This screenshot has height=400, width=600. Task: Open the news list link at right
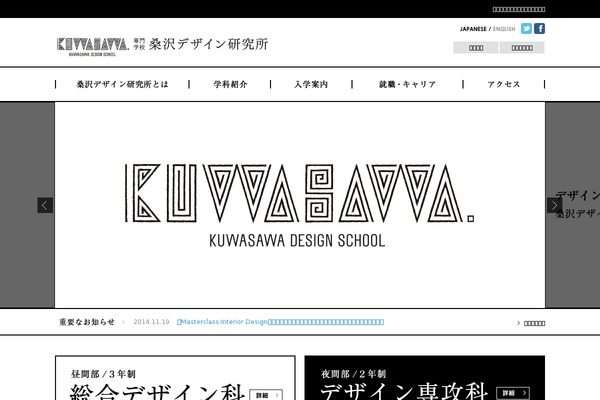click(x=531, y=323)
